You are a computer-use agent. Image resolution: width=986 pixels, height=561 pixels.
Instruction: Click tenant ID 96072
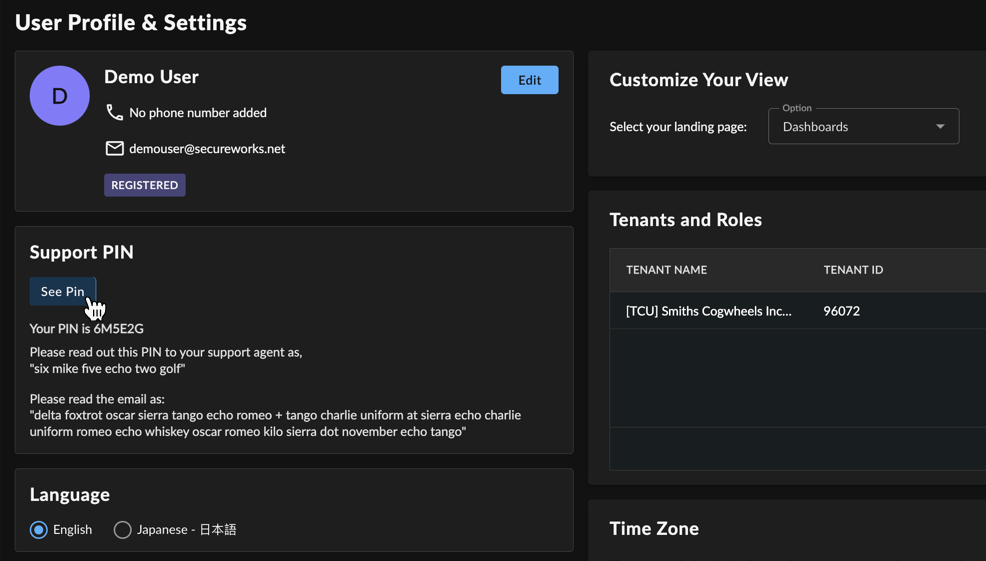click(841, 311)
